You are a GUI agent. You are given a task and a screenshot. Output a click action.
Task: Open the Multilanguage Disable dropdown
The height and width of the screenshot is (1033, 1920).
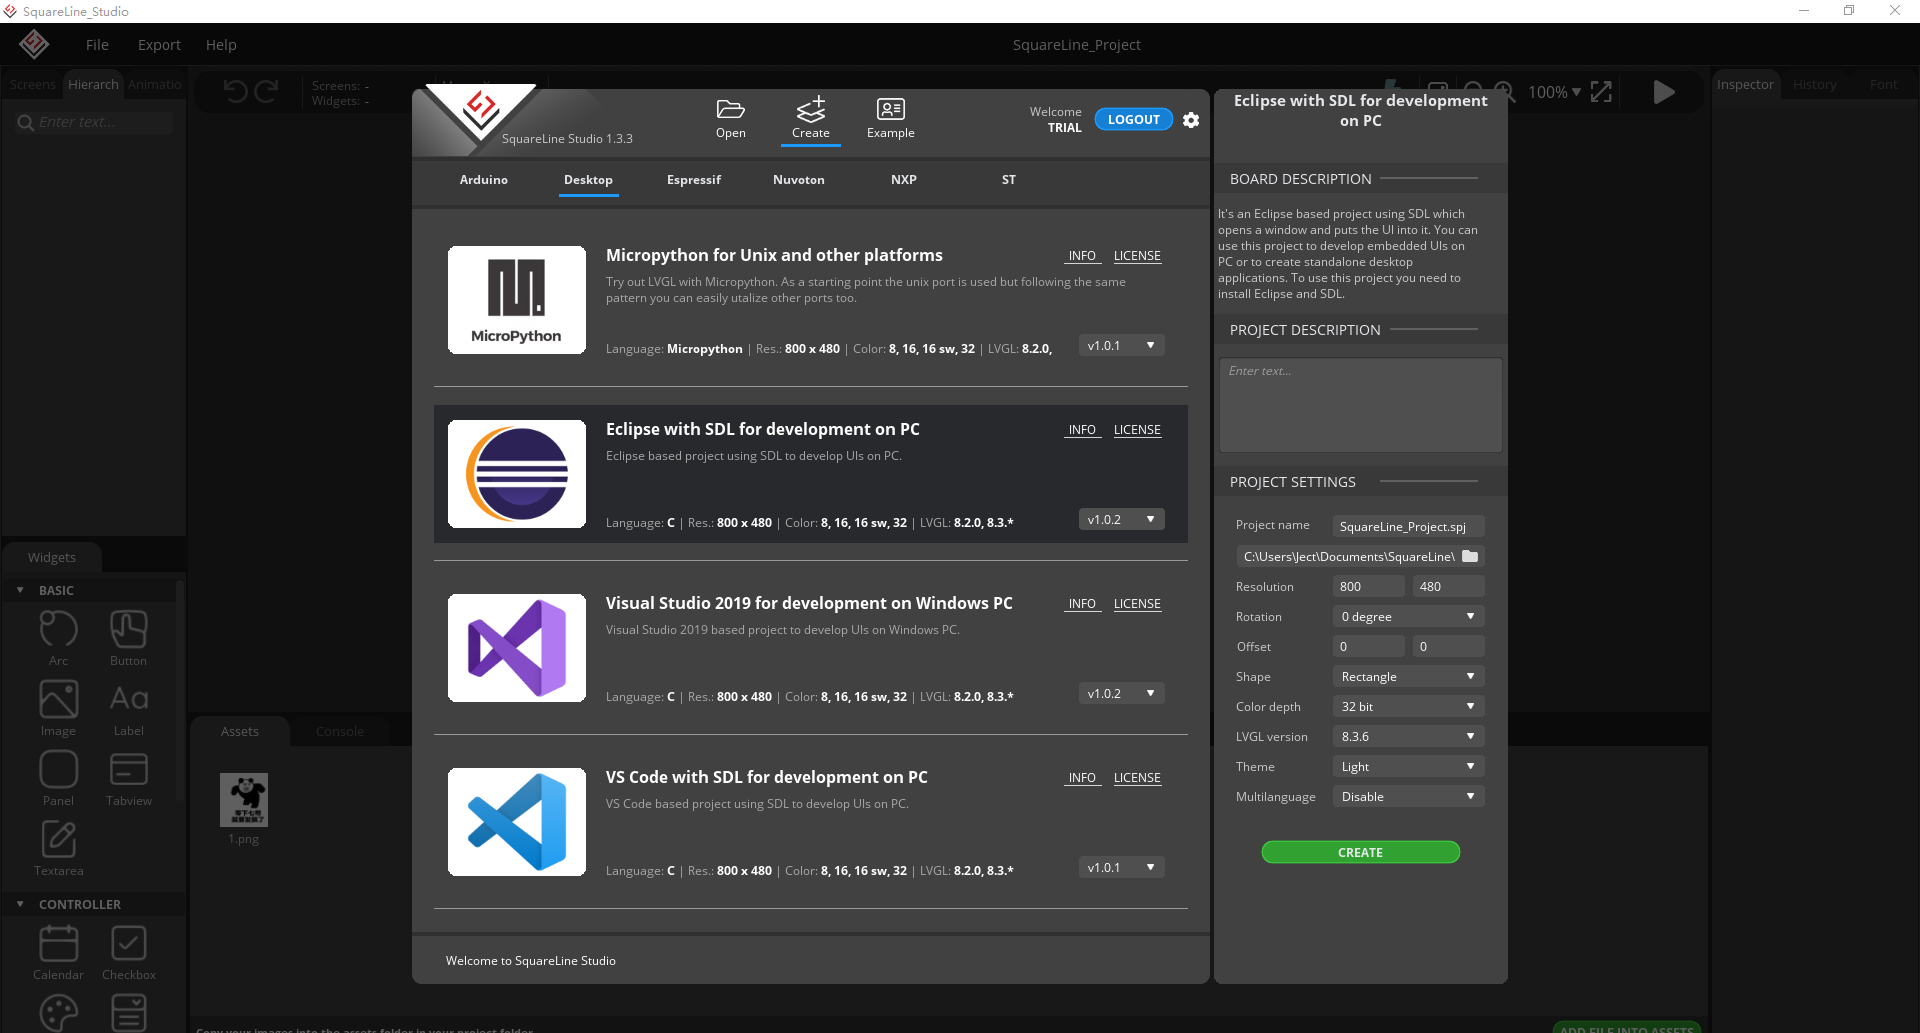1408,797
